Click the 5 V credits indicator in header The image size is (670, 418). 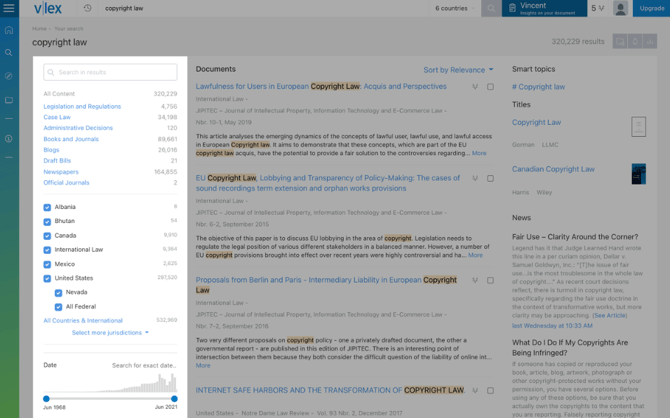(597, 8)
